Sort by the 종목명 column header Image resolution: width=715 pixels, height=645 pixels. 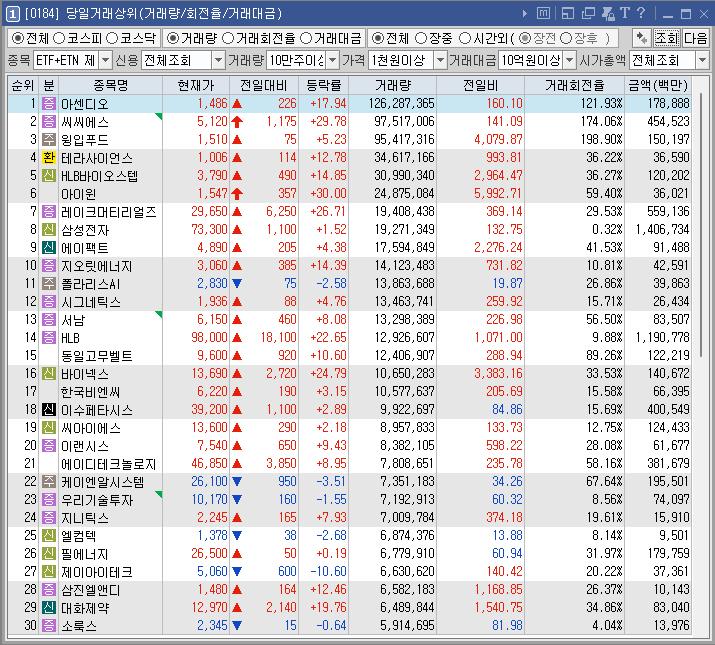point(110,85)
